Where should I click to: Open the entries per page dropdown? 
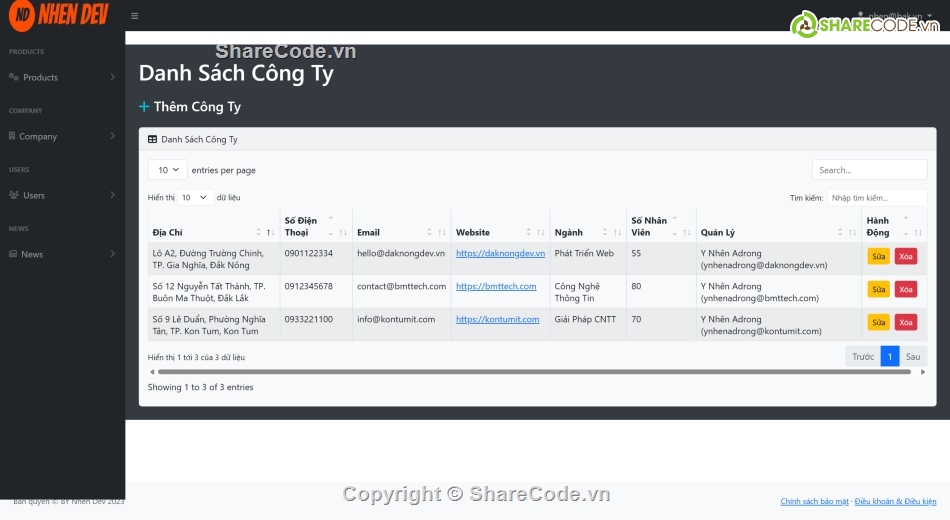coord(167,170)
